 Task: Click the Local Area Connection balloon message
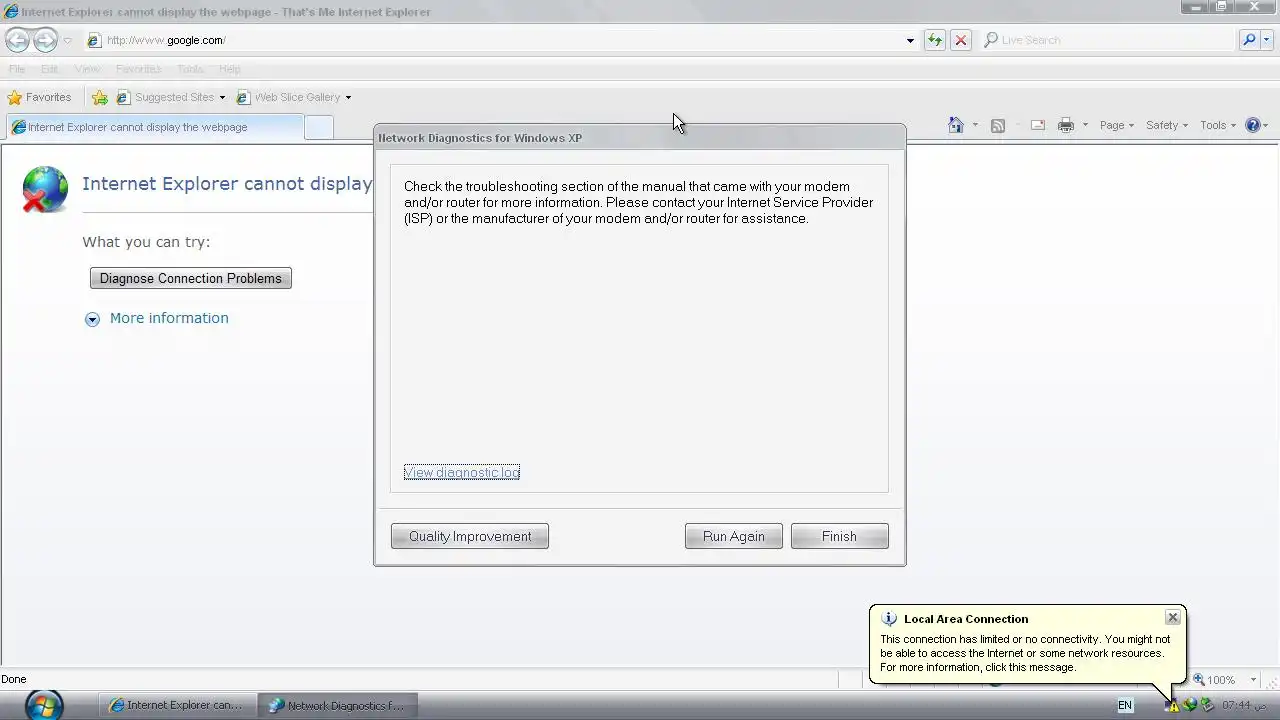pos(1025,653)
